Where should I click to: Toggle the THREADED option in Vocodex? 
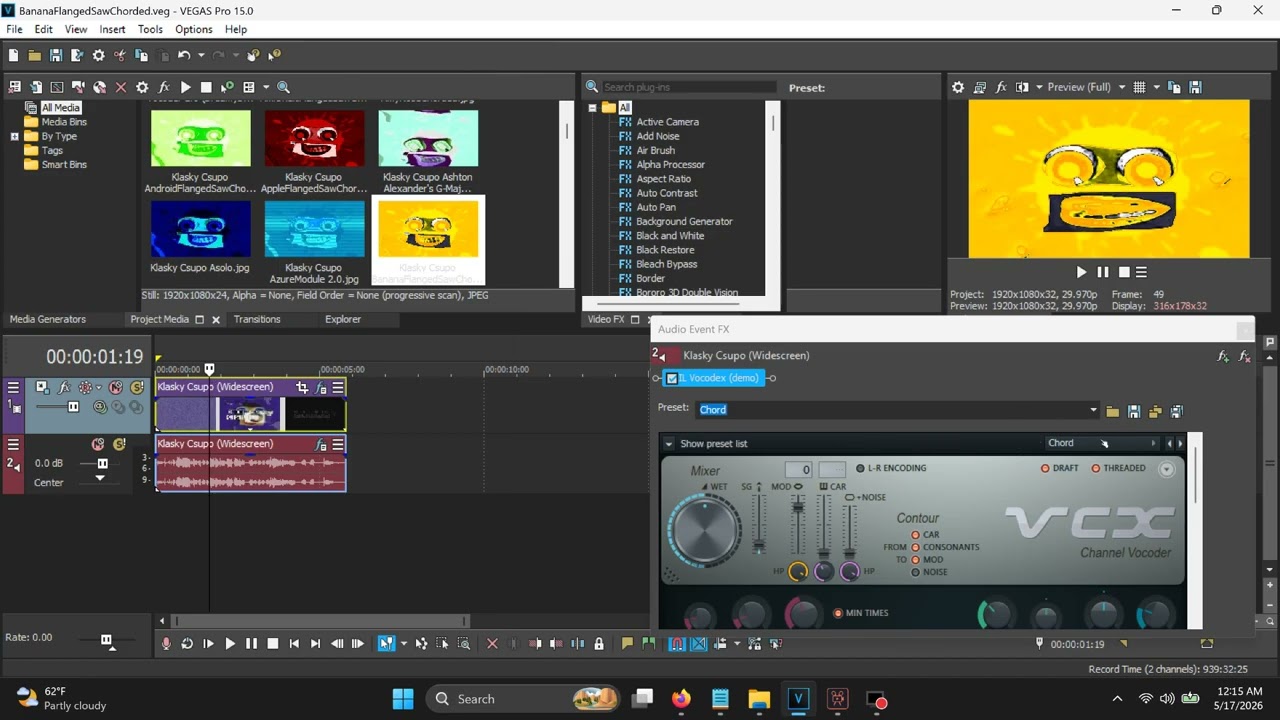[x=1118, y=468]
